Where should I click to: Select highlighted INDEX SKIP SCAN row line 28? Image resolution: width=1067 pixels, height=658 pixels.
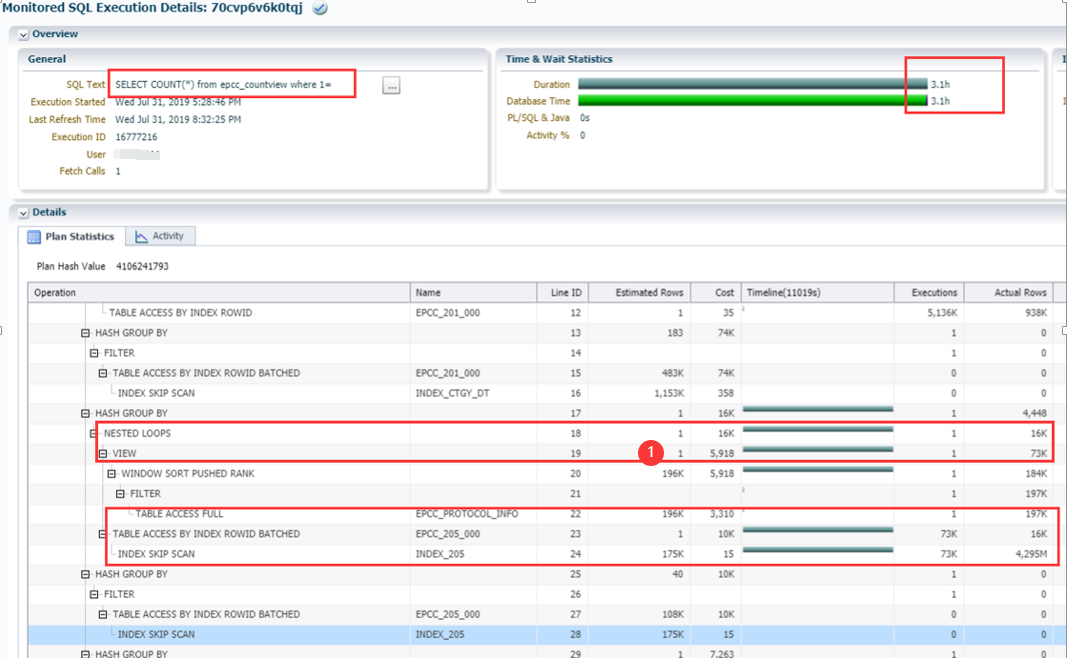(156, 634)
